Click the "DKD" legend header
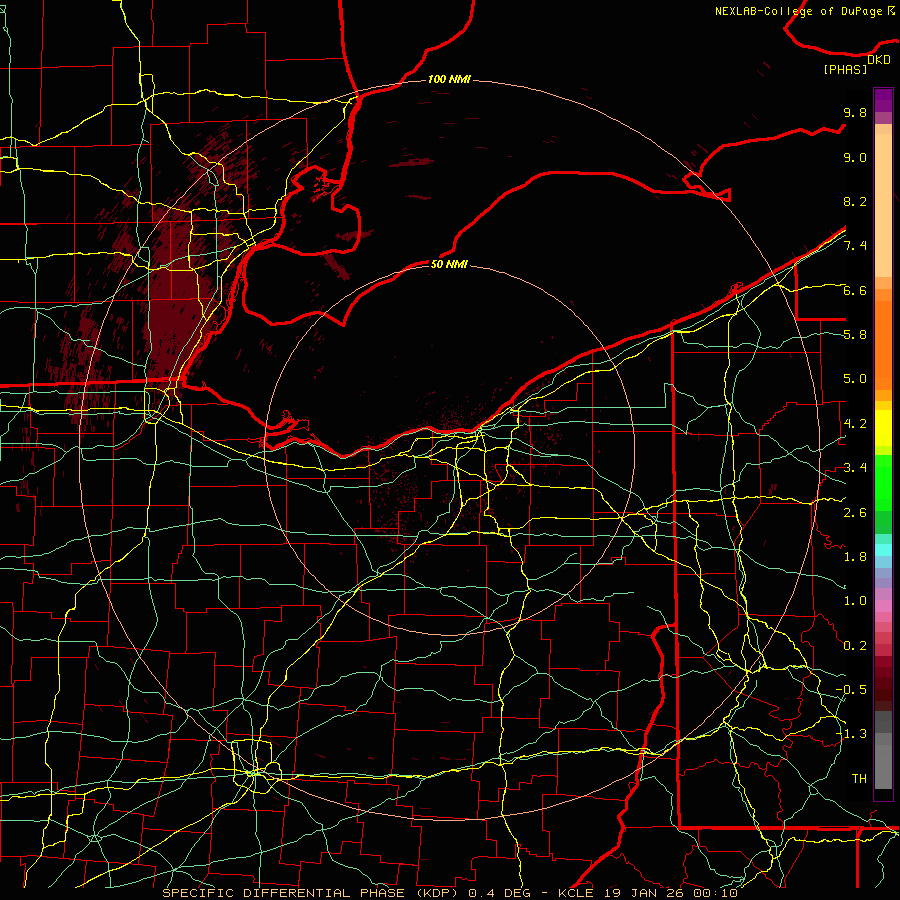The height and width of the screenshot is (900, 900). coord(879,60)
